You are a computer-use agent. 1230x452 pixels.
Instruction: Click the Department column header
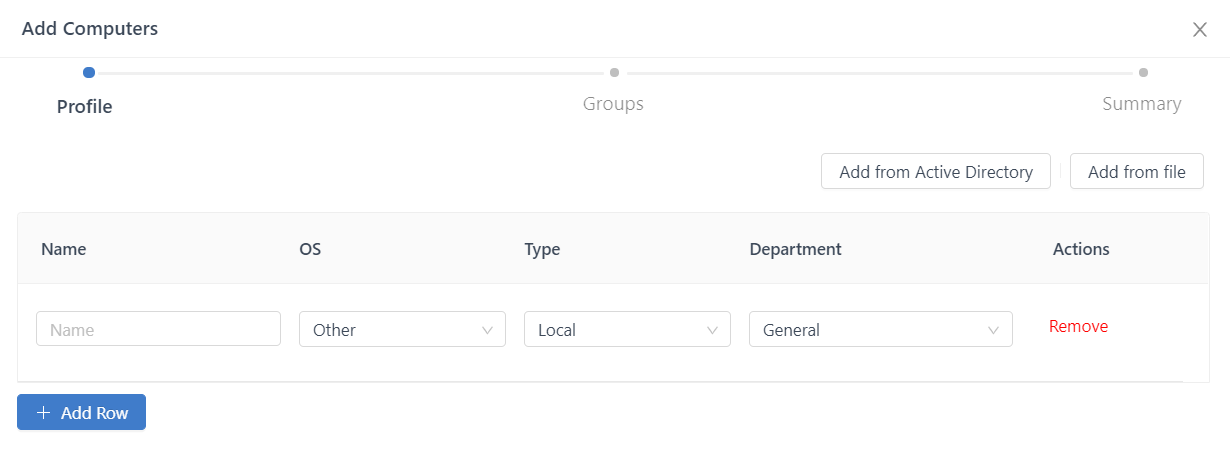(x=795, y=249)
